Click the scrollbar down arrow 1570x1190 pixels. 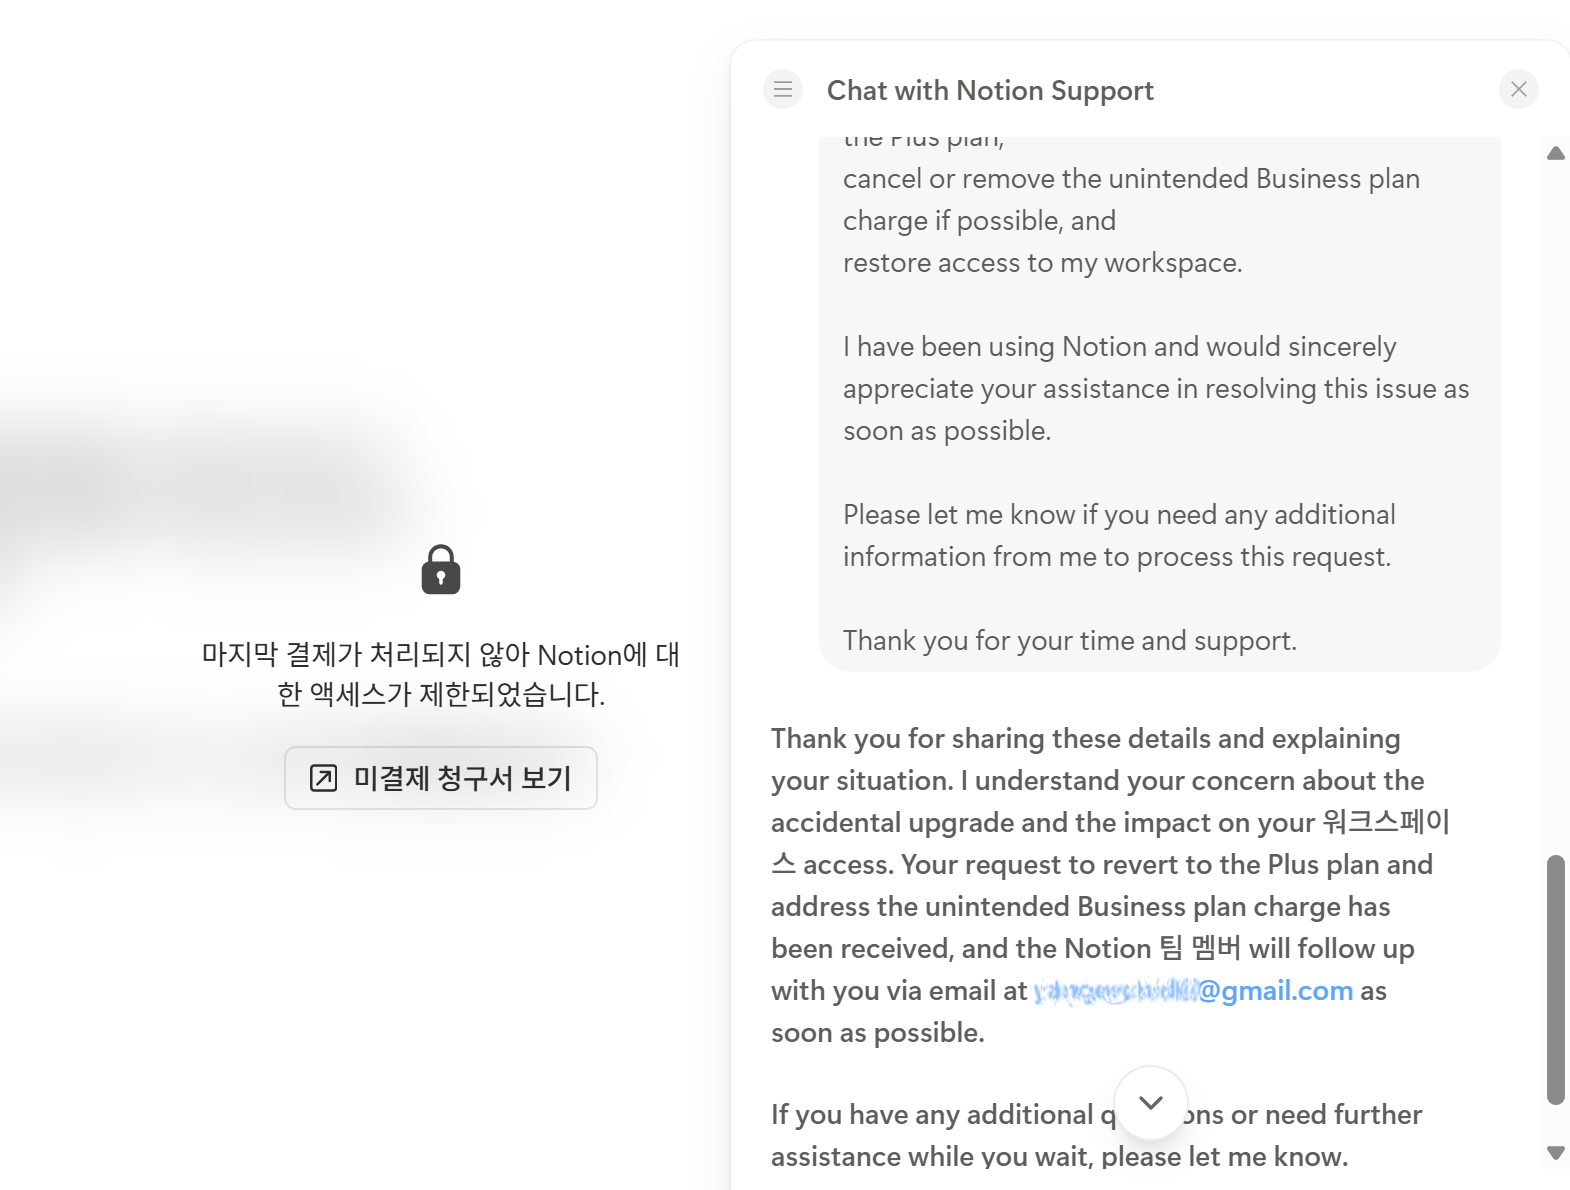1555,1153
